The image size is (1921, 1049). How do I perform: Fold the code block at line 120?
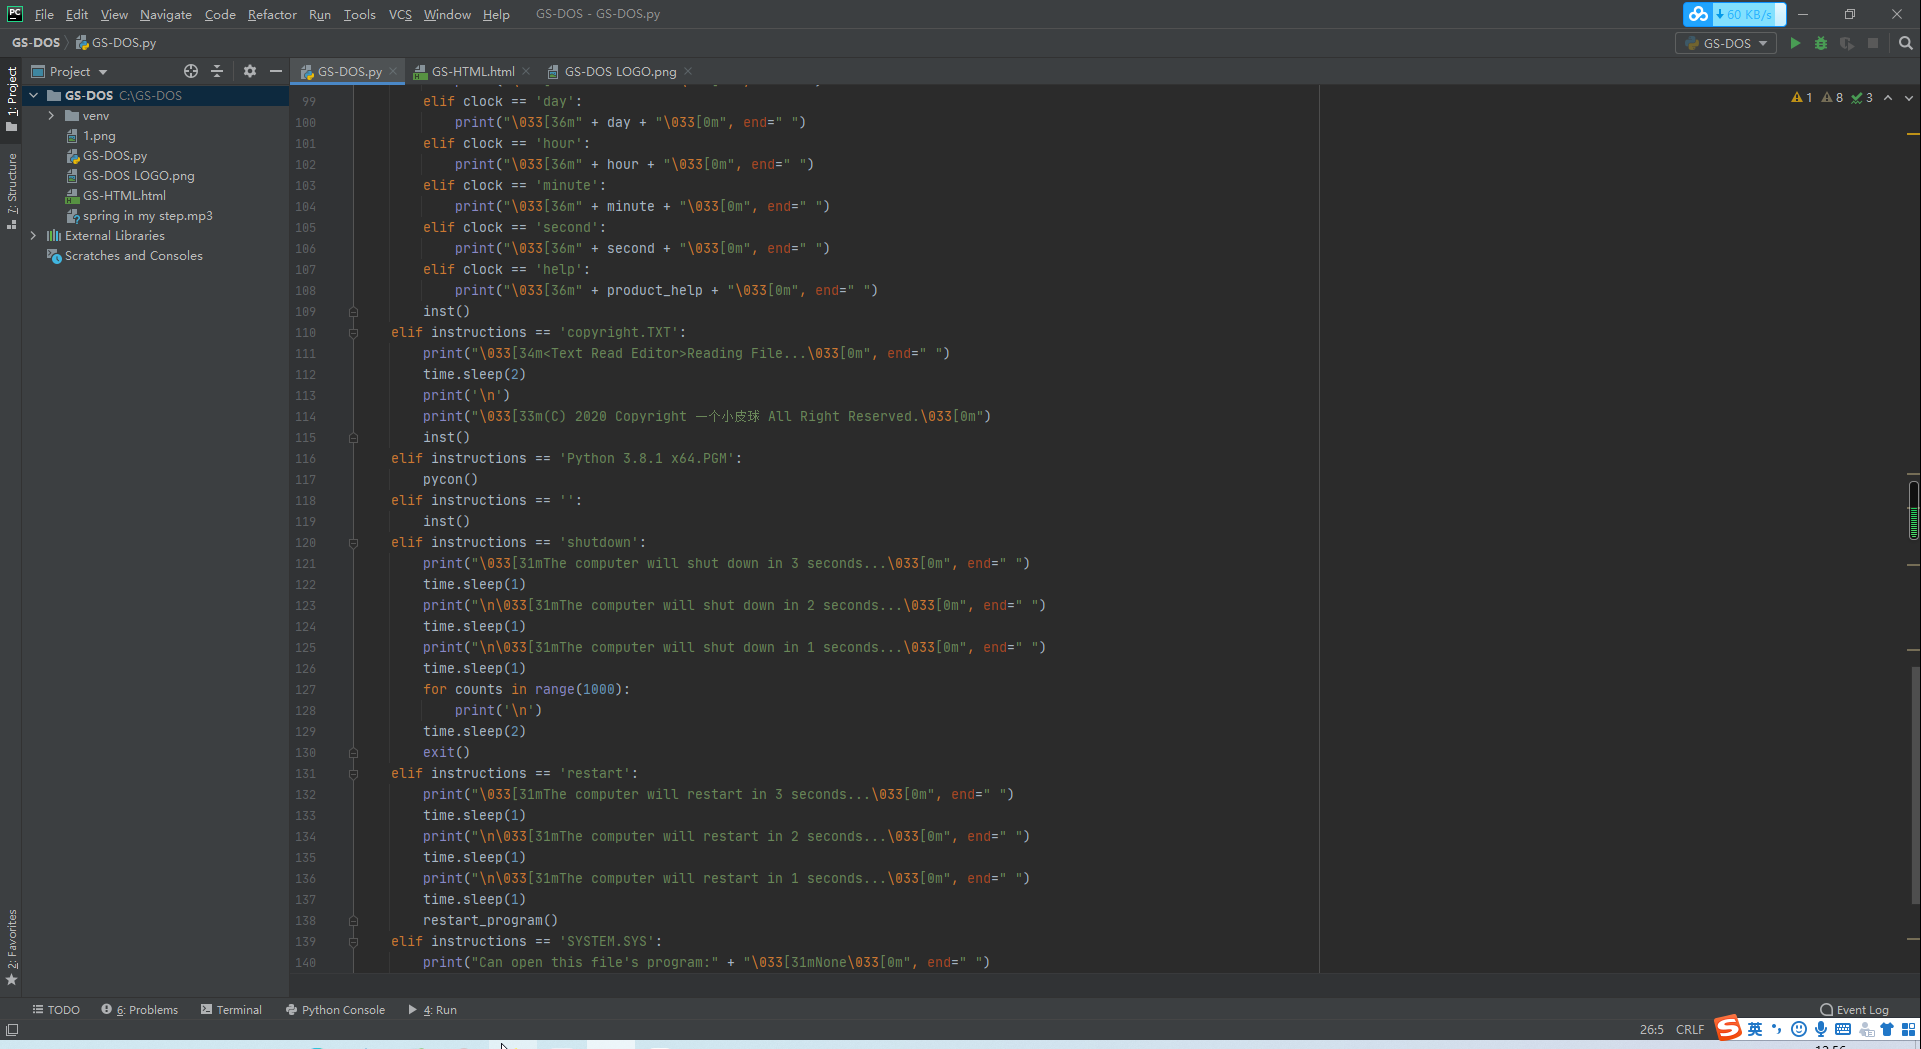(353, 543)
